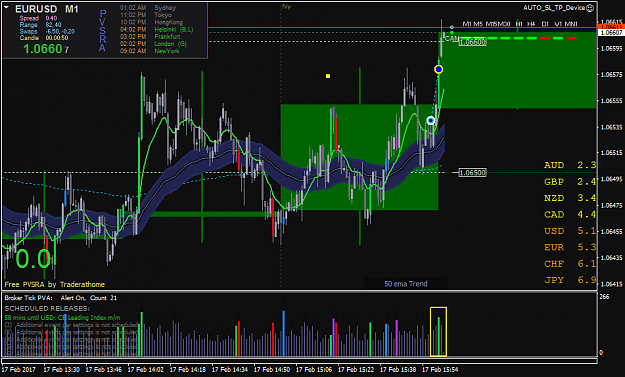Click the Frankfurt 03:02 PM session row
625x377 pixels.
[150, 37]
